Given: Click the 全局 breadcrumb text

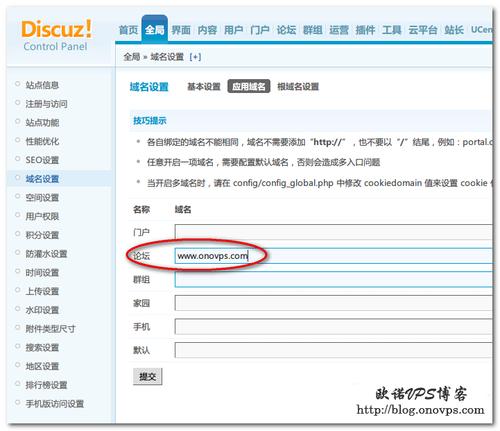Looking at the screenshot, I should [x=132, y=57].
